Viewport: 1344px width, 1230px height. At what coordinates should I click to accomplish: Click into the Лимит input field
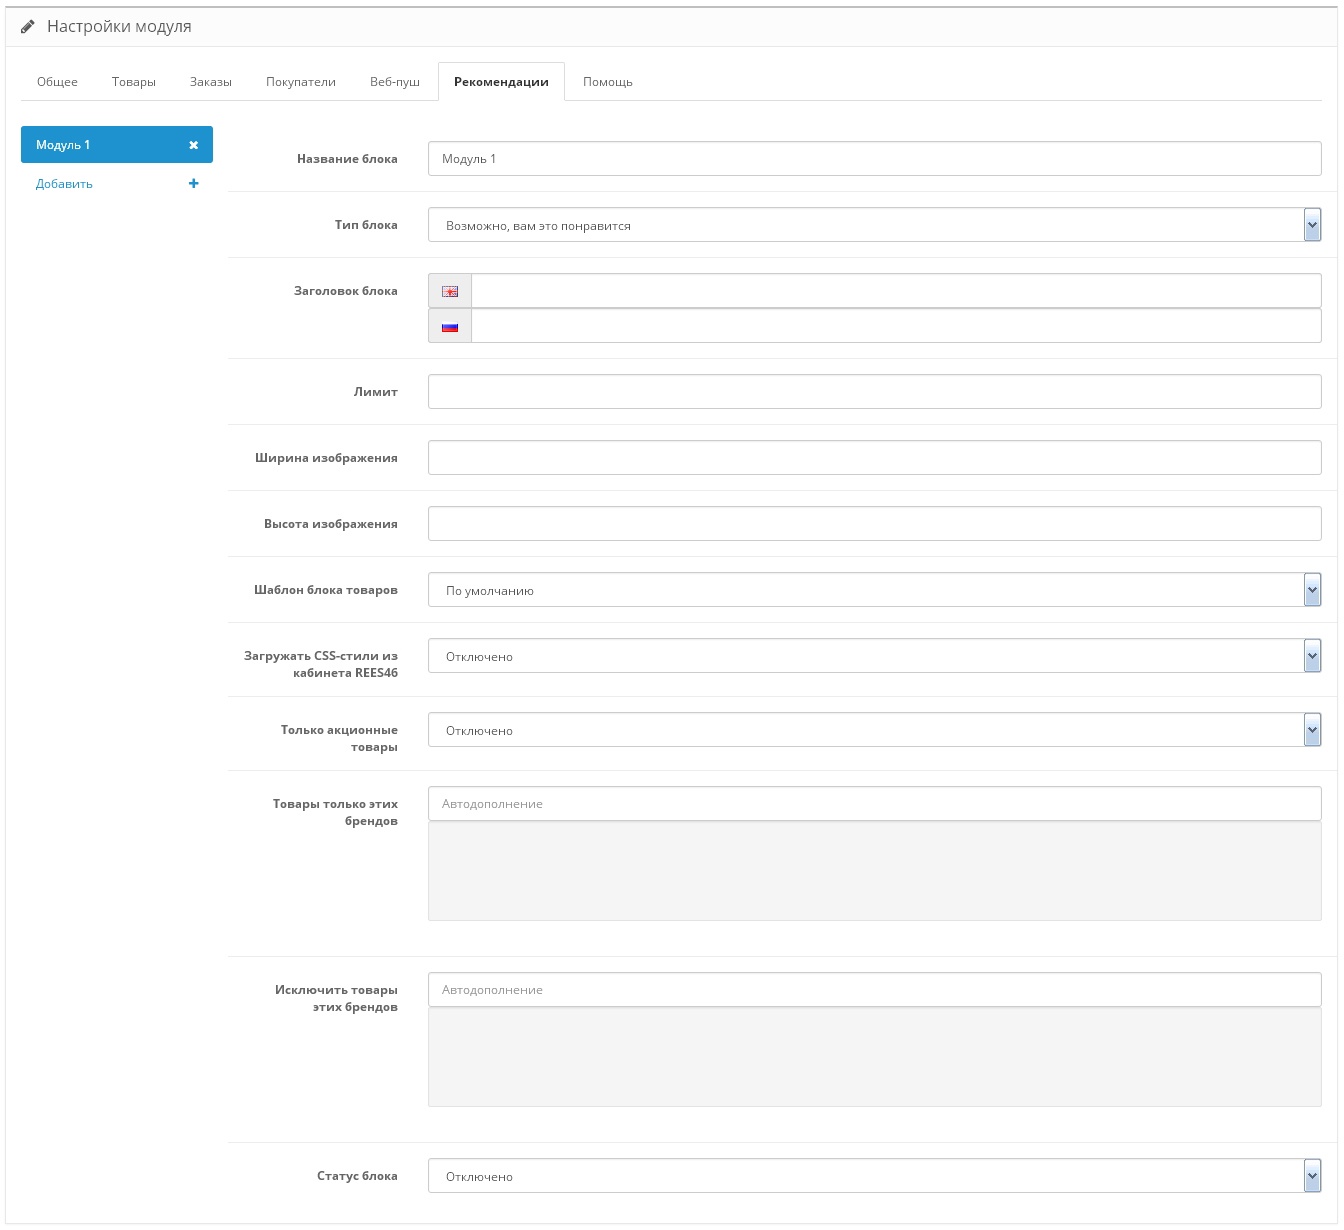pos(874,392)
